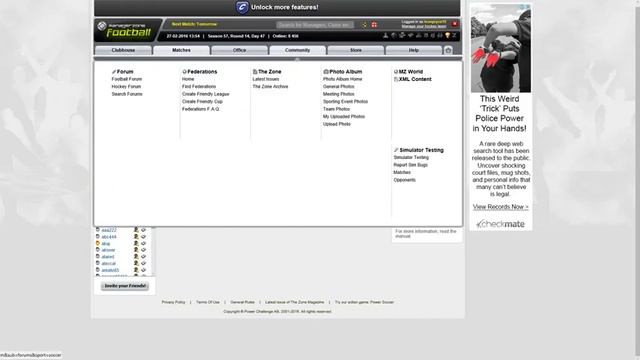Screen dimensions: 640x360
Task: Click the ManagerZone Football logo
Action: click(x=124, y=30)
